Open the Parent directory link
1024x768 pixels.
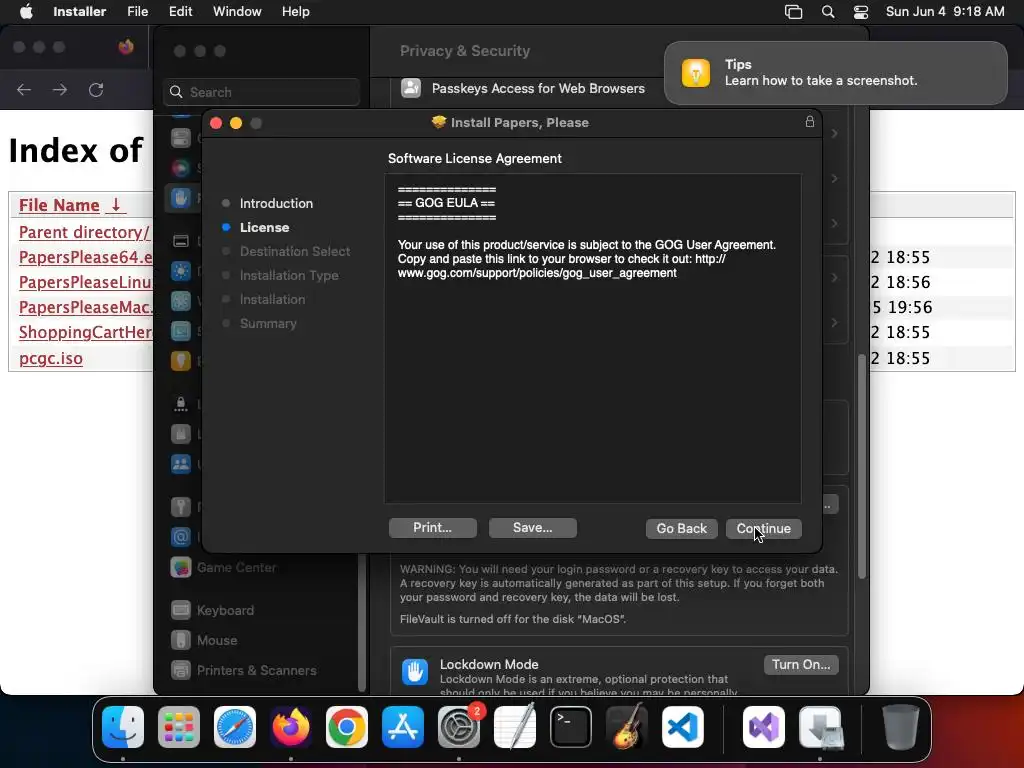(84, 232)
